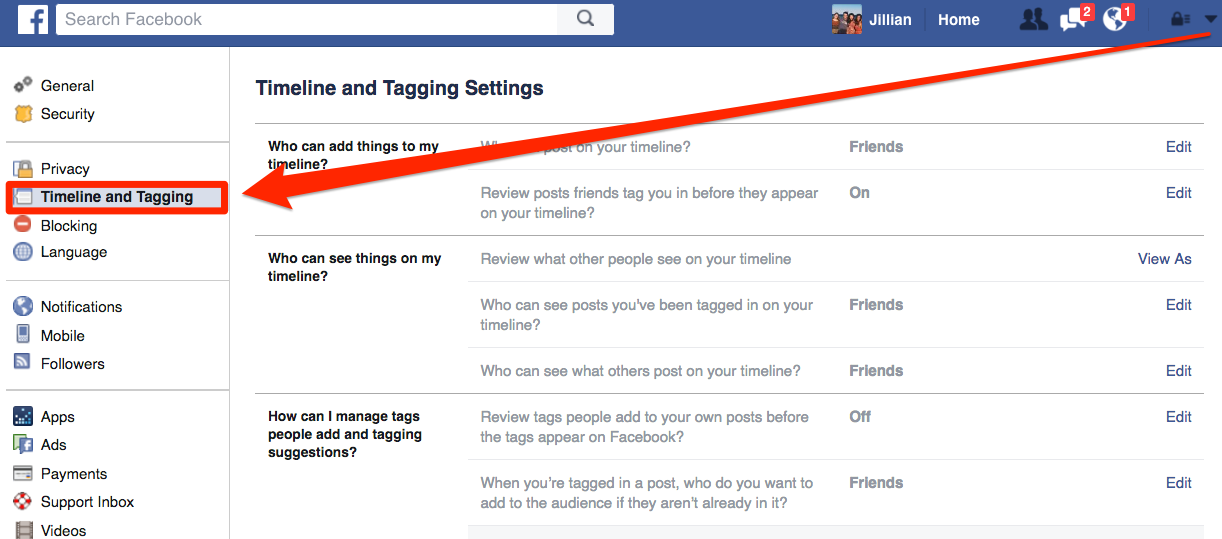Select the Language globe icon
Image resolution: width=1222 pixels, height=539 pixels.
22,252
